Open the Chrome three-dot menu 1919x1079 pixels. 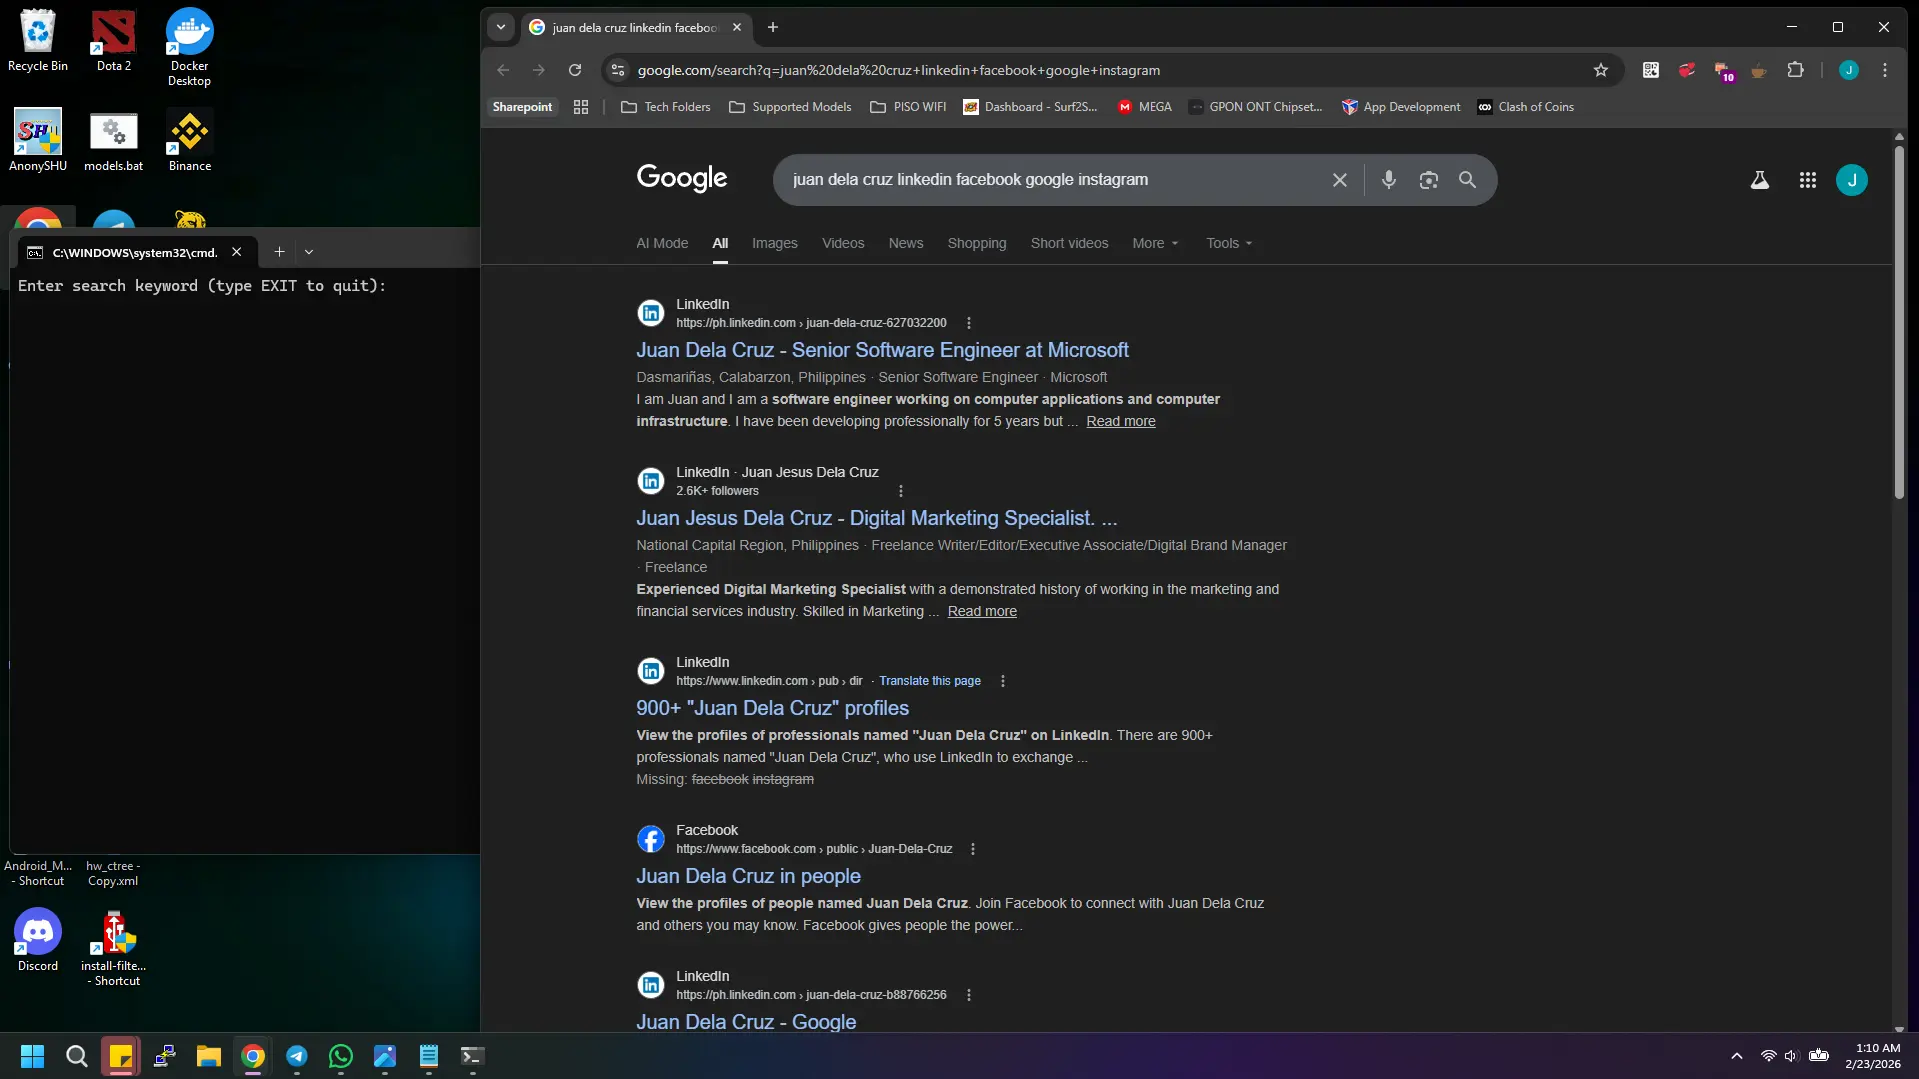click(1884, 70)
